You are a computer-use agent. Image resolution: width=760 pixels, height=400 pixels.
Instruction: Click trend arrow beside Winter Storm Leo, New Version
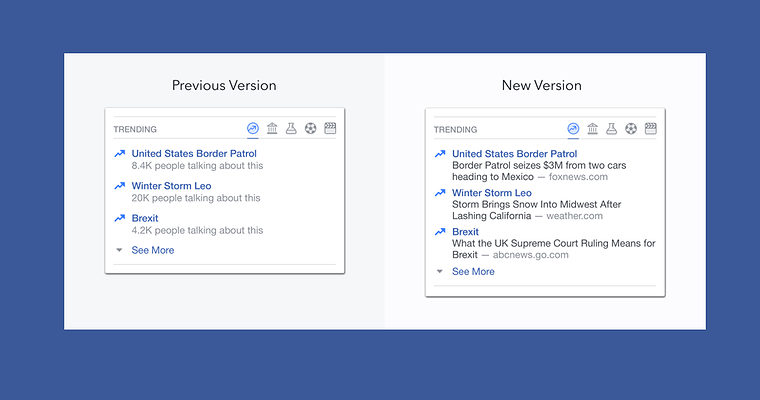pos(440,192)
